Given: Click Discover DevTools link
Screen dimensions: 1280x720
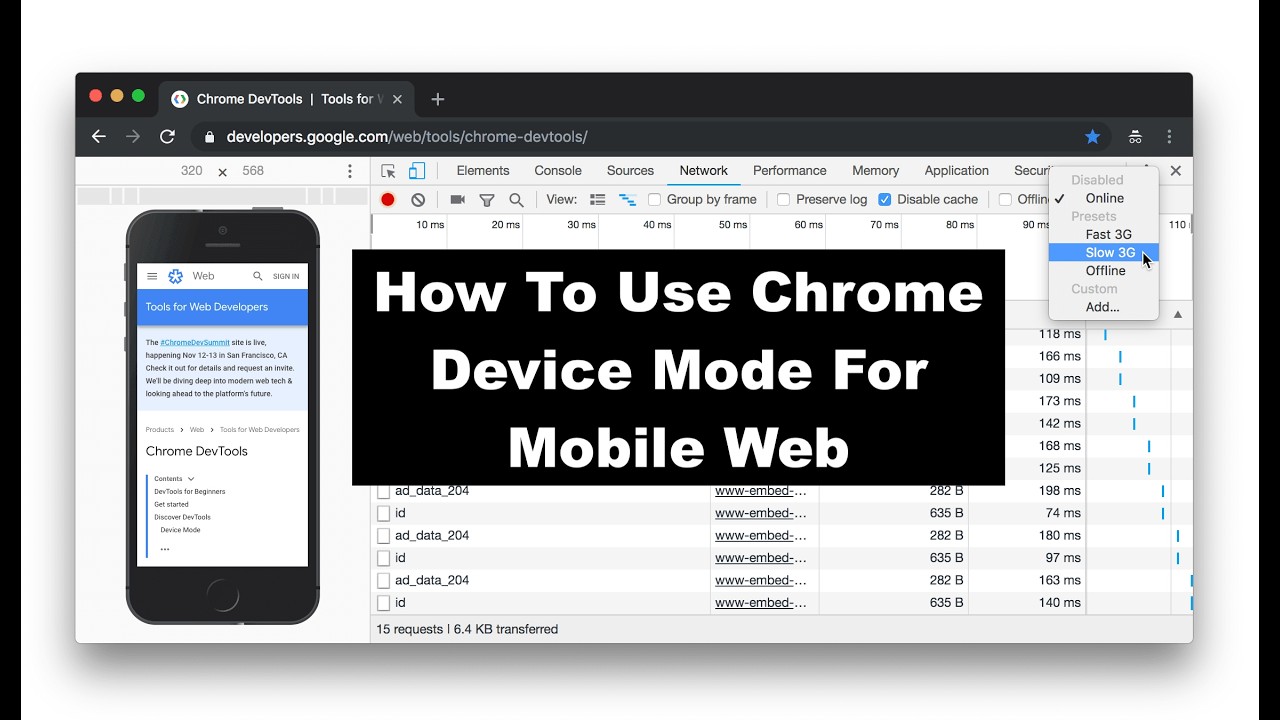Looking at the screenshot, I should pyautogui.click(x=182, y=517).
